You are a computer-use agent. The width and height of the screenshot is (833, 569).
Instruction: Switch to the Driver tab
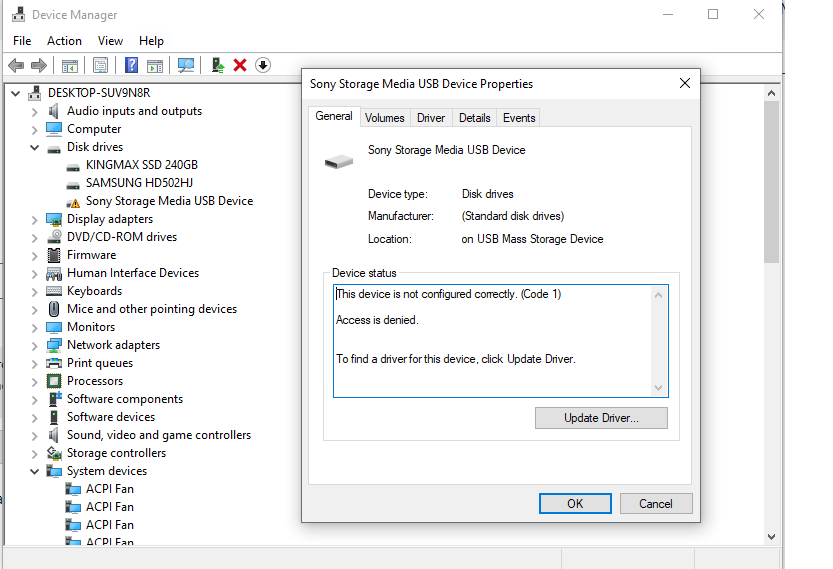(431, 117)
